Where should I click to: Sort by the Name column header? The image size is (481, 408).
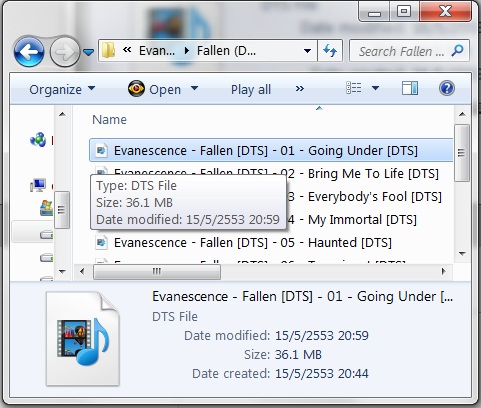click(109, 119)
